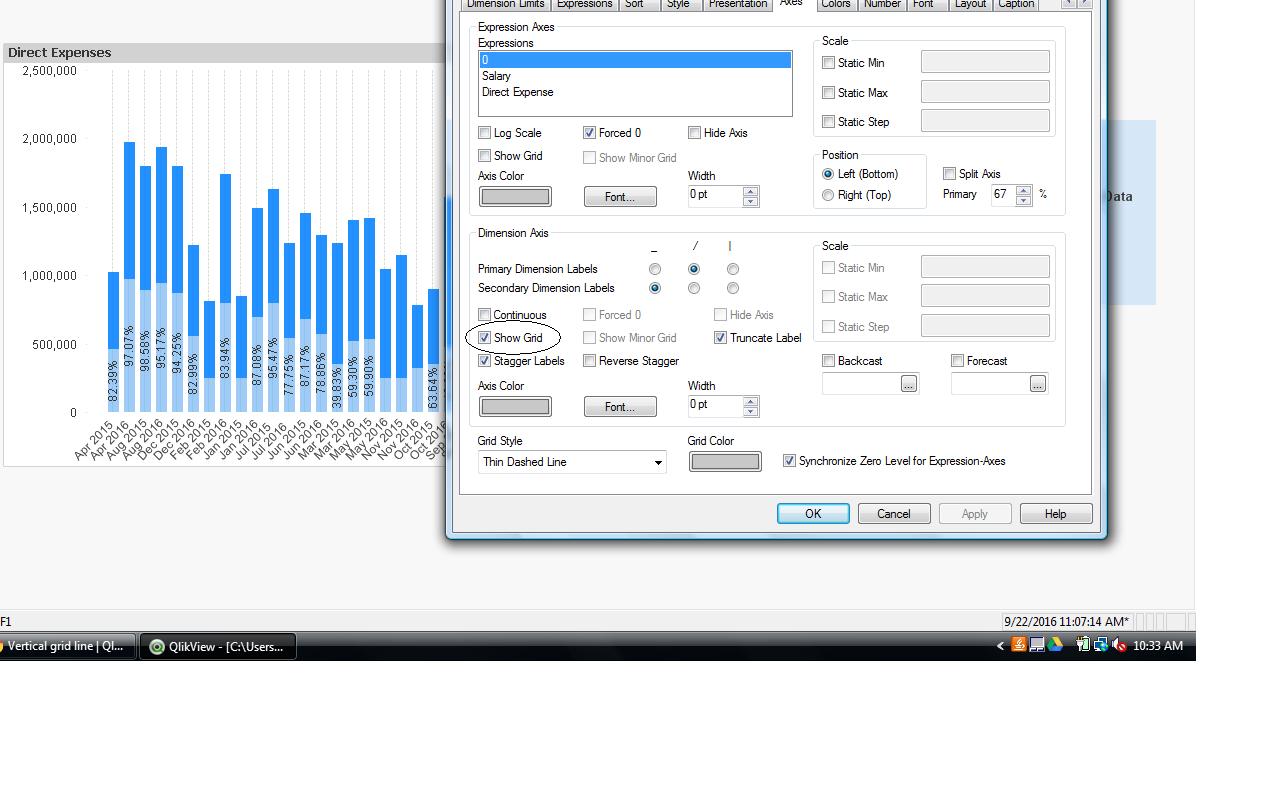Uncheck Show Grid under Dimension Axis
This screenshot has height=800, width=1280.
(485, 338)
